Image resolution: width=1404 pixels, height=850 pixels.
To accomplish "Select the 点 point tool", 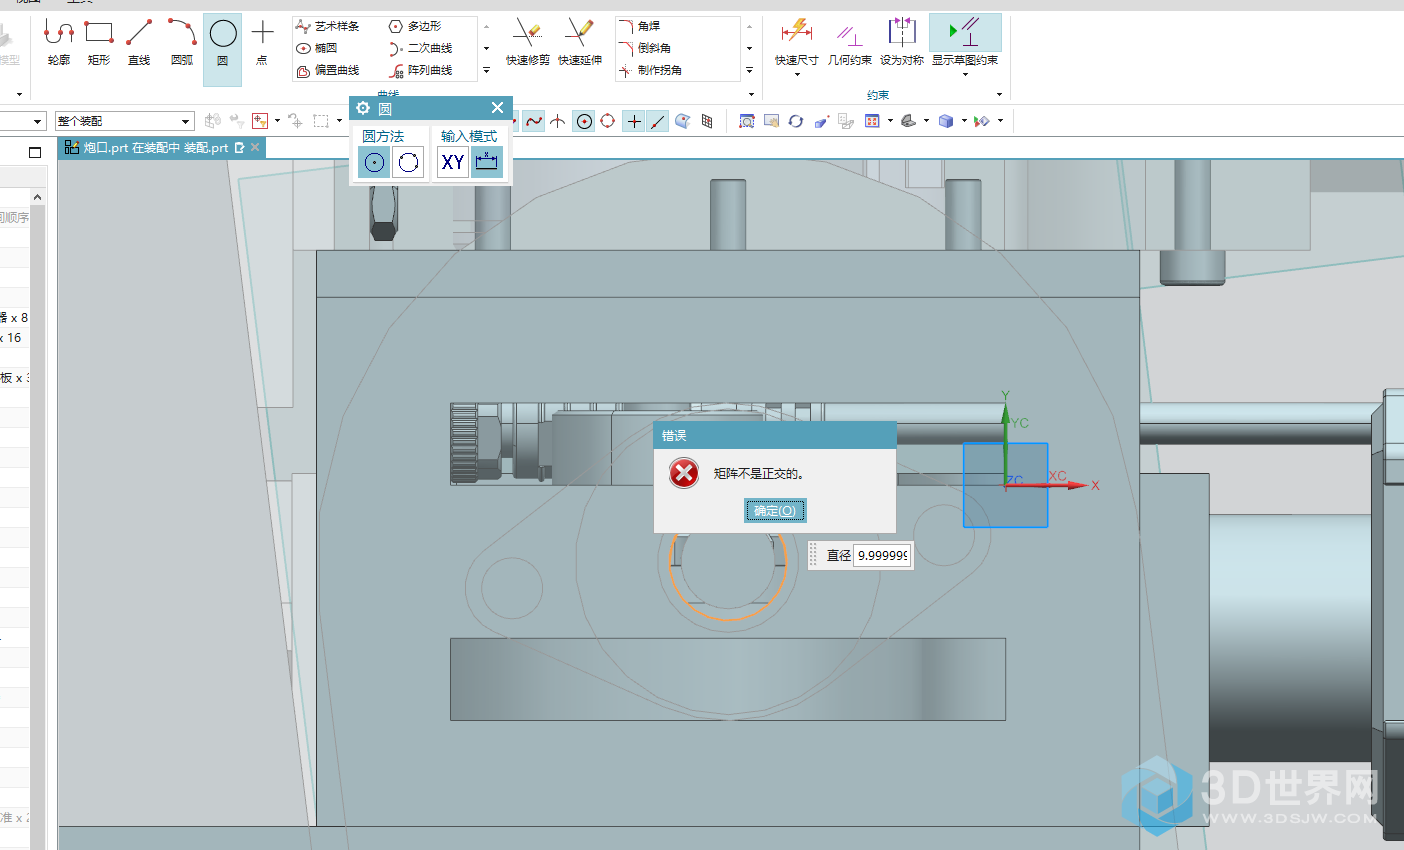I will click(262, 43).
